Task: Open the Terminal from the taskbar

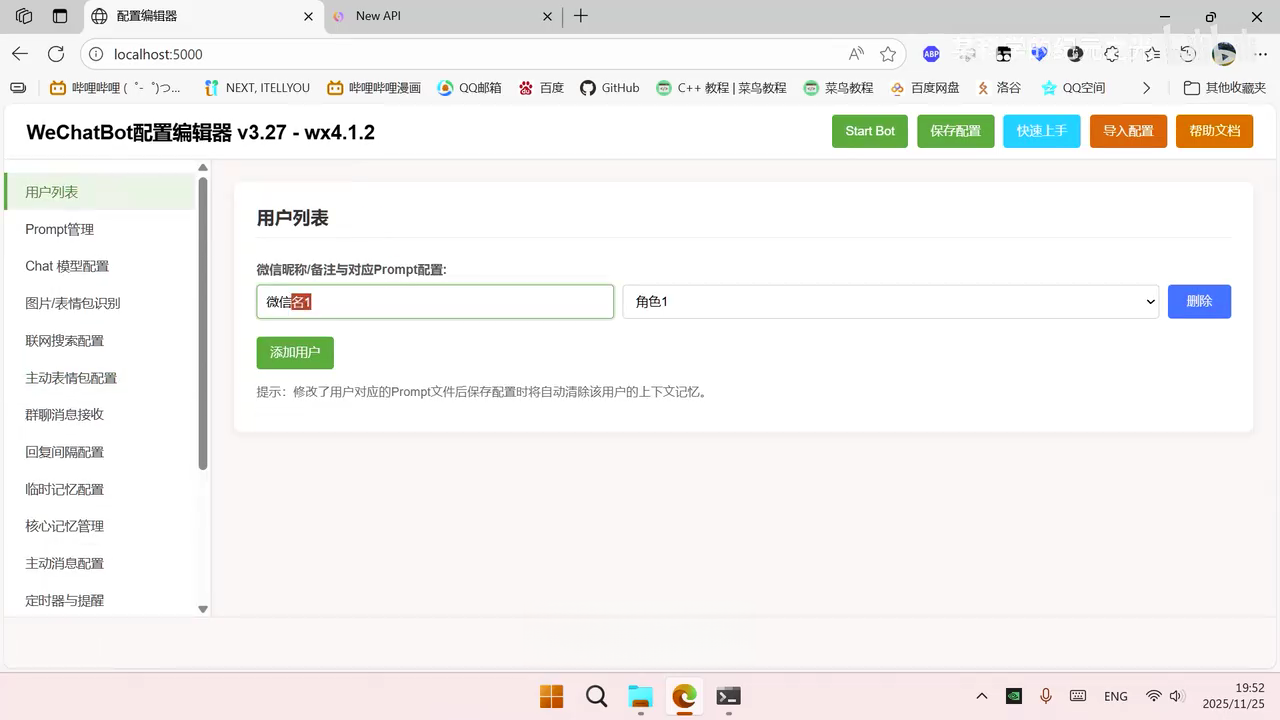Action: click(728, 696)
